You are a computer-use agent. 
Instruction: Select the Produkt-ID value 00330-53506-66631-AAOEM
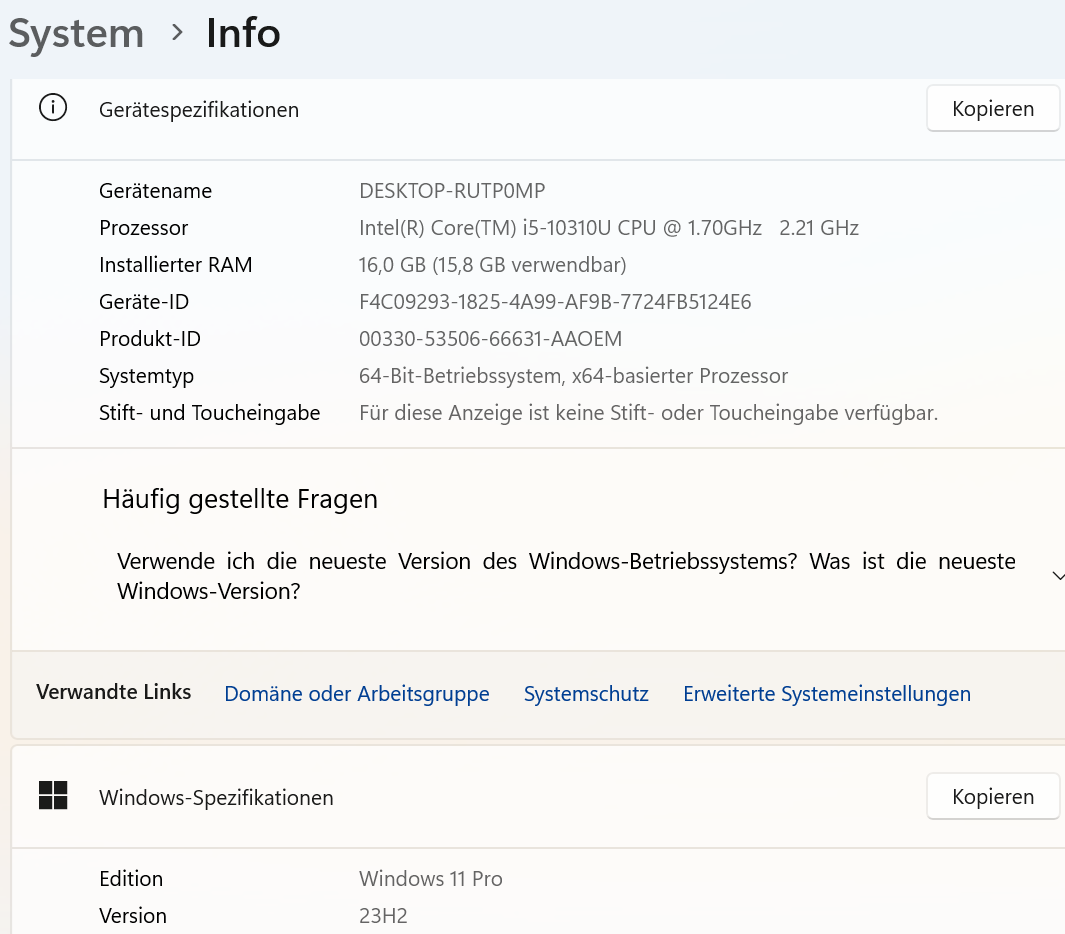(x=490, y=339)
